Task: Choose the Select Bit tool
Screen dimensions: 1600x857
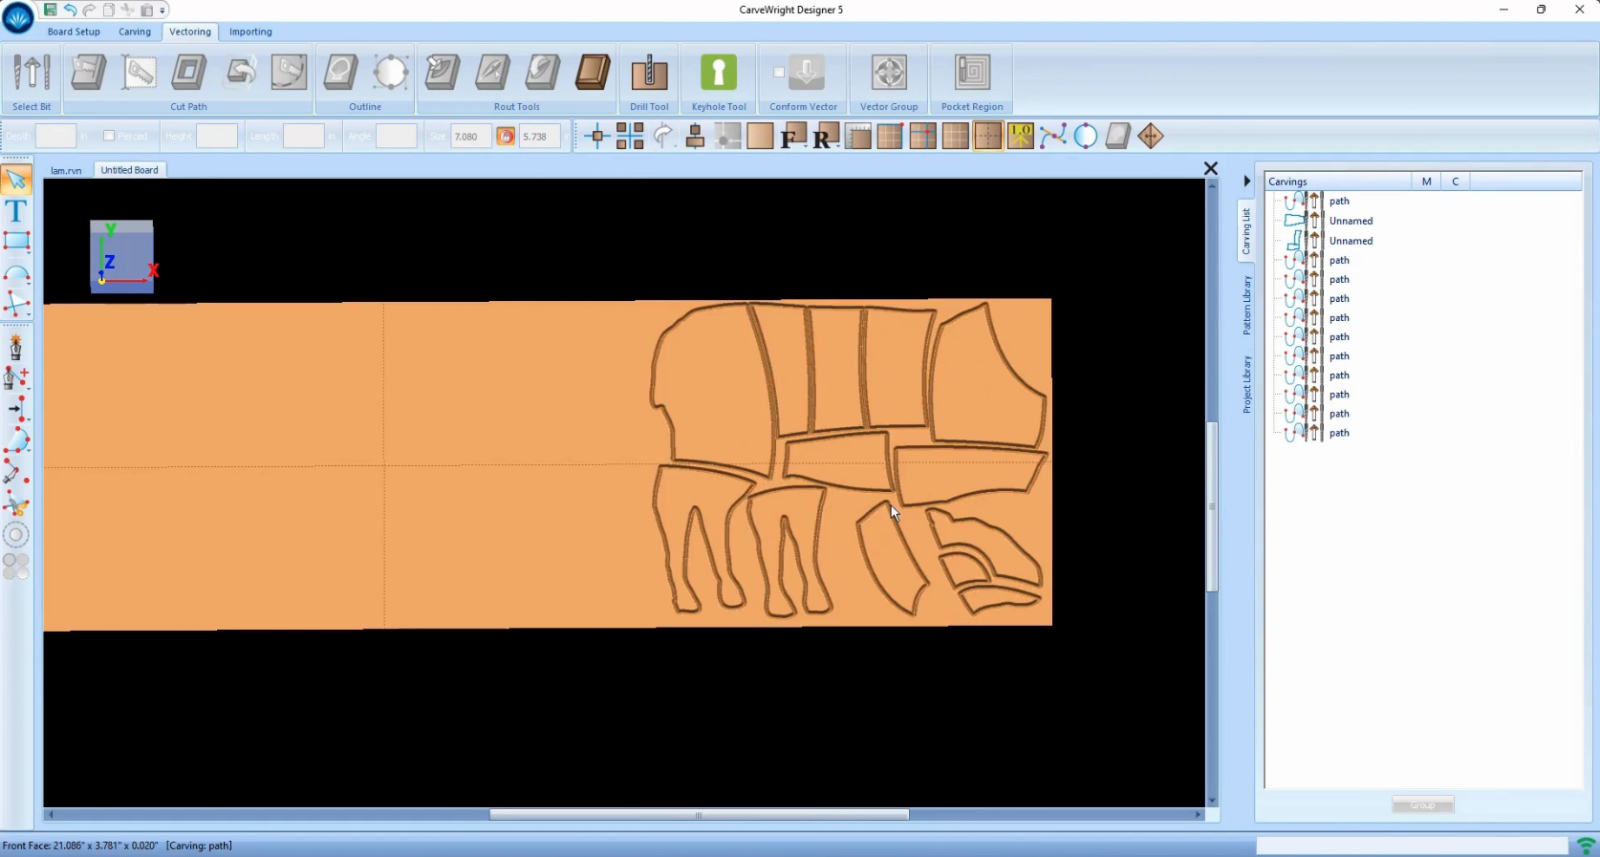Action: [x=31, y=74]
